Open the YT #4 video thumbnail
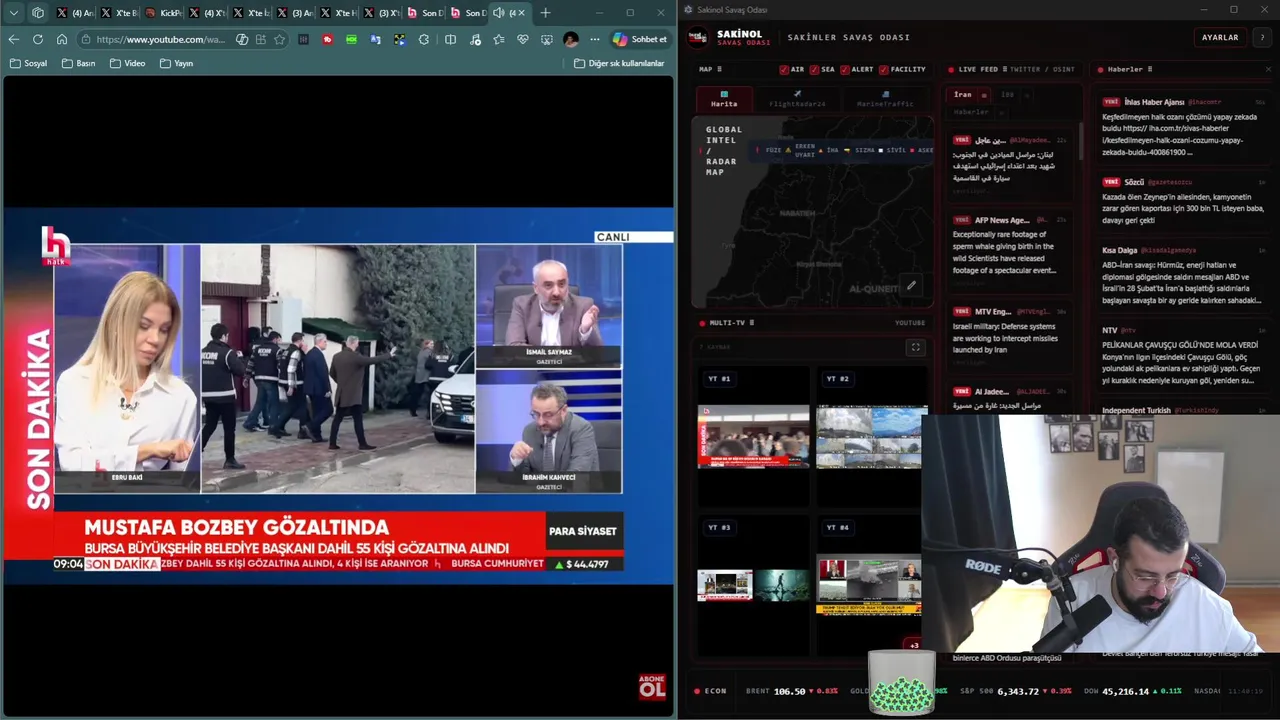This screenshot has height=720, width=1280. coord(869,585)
